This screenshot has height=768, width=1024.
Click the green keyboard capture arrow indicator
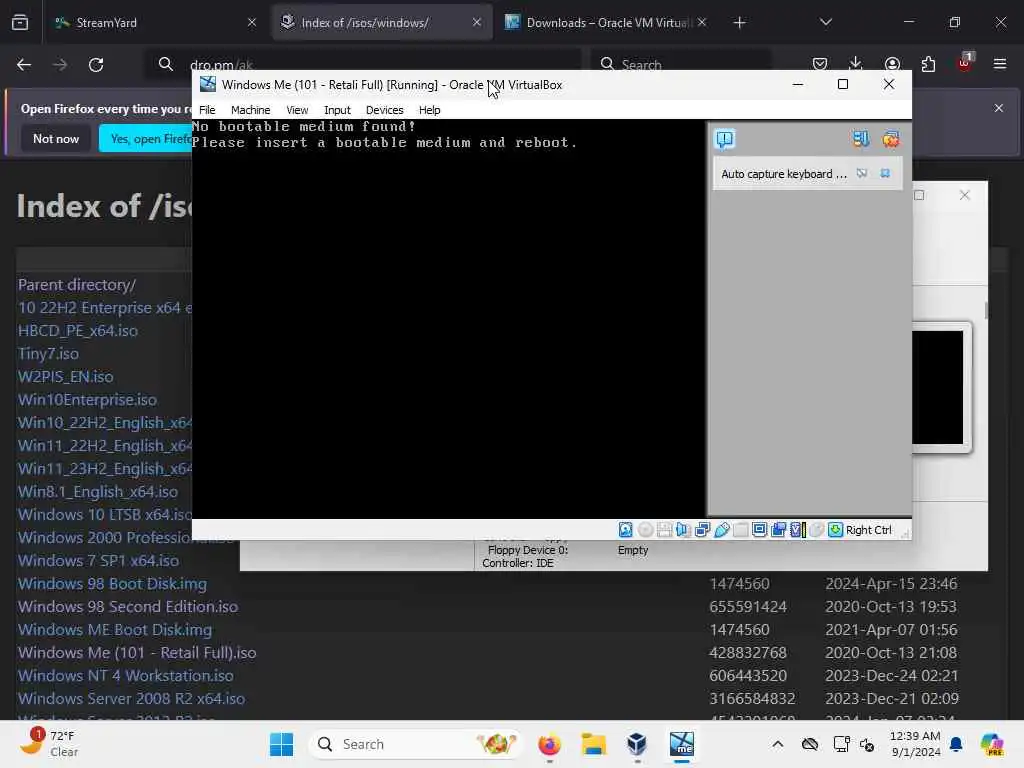click(x=835, y=530)
